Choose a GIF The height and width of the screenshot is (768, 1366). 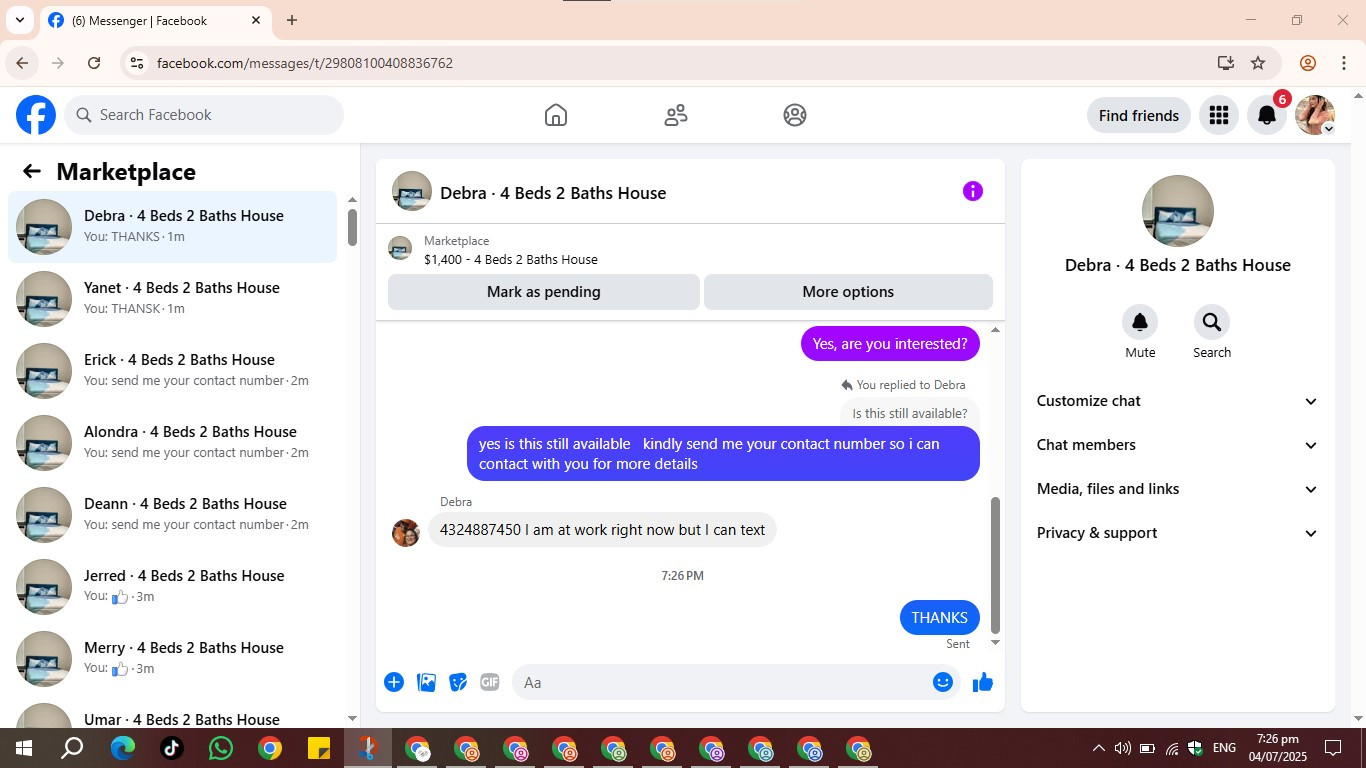pyautogui.click(x=490, y=682)
